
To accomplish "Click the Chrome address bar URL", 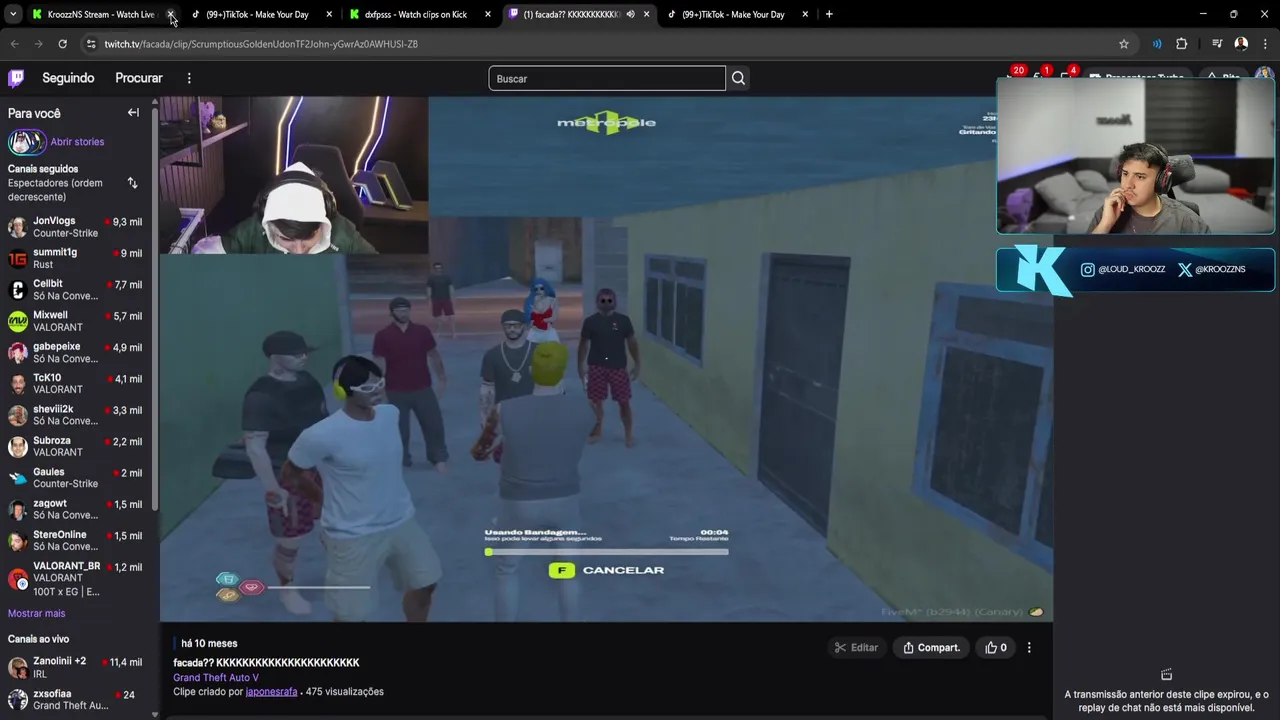I will tap(261, 44).
